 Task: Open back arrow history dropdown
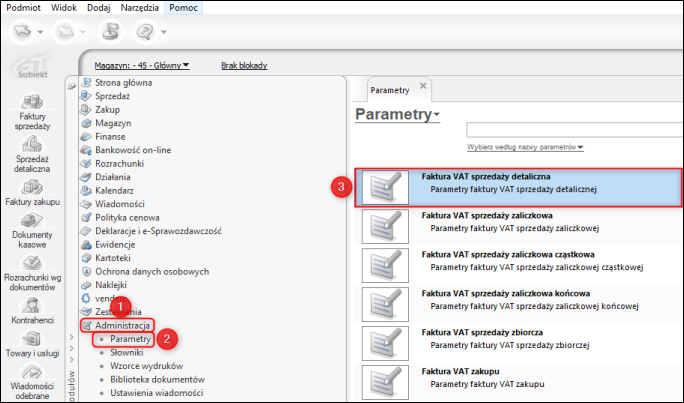click(40, 32)
